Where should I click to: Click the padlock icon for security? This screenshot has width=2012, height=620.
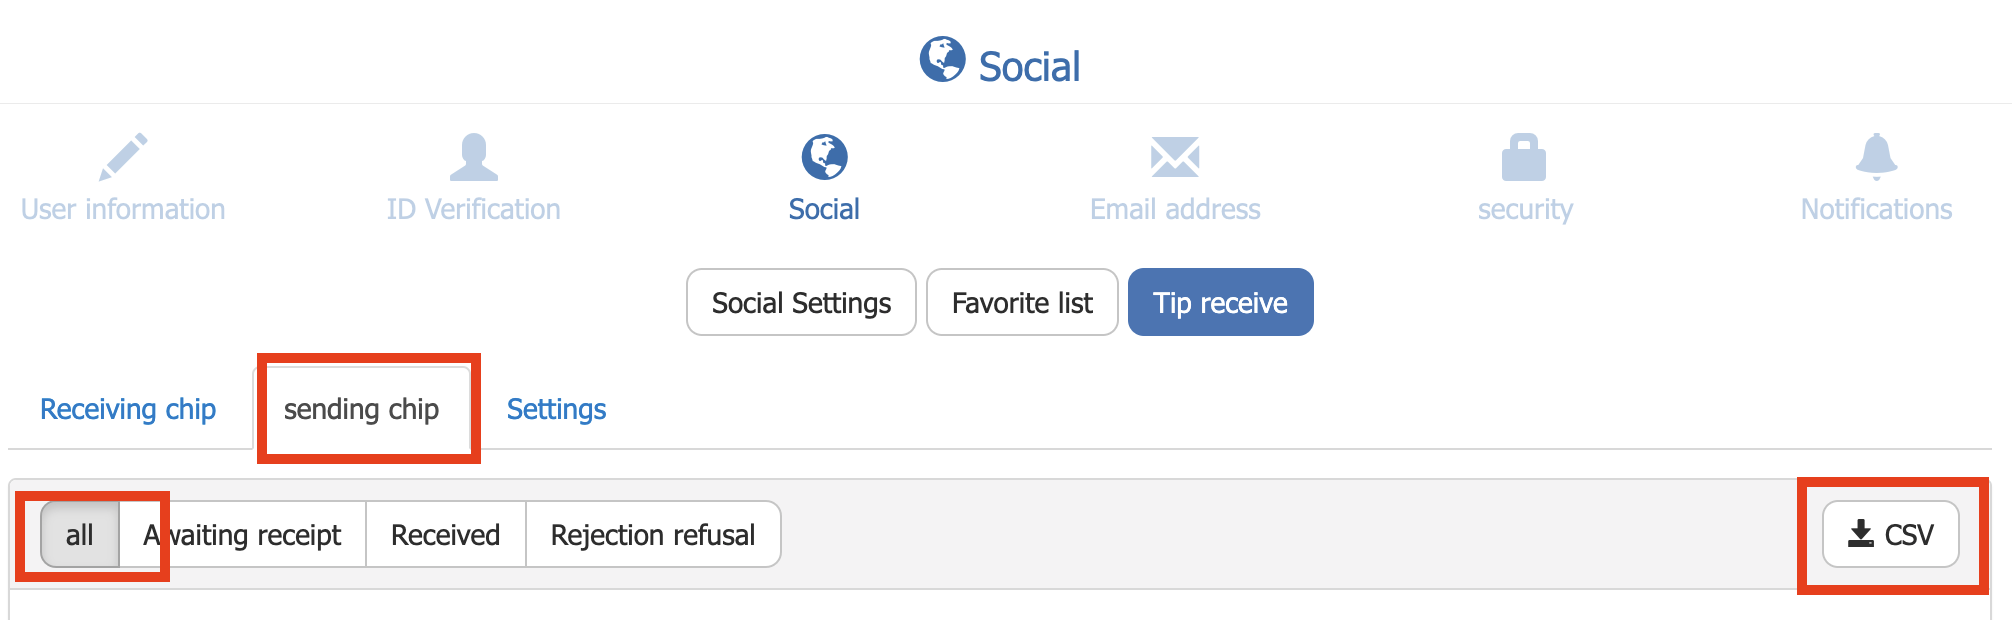click(1524, 157)
